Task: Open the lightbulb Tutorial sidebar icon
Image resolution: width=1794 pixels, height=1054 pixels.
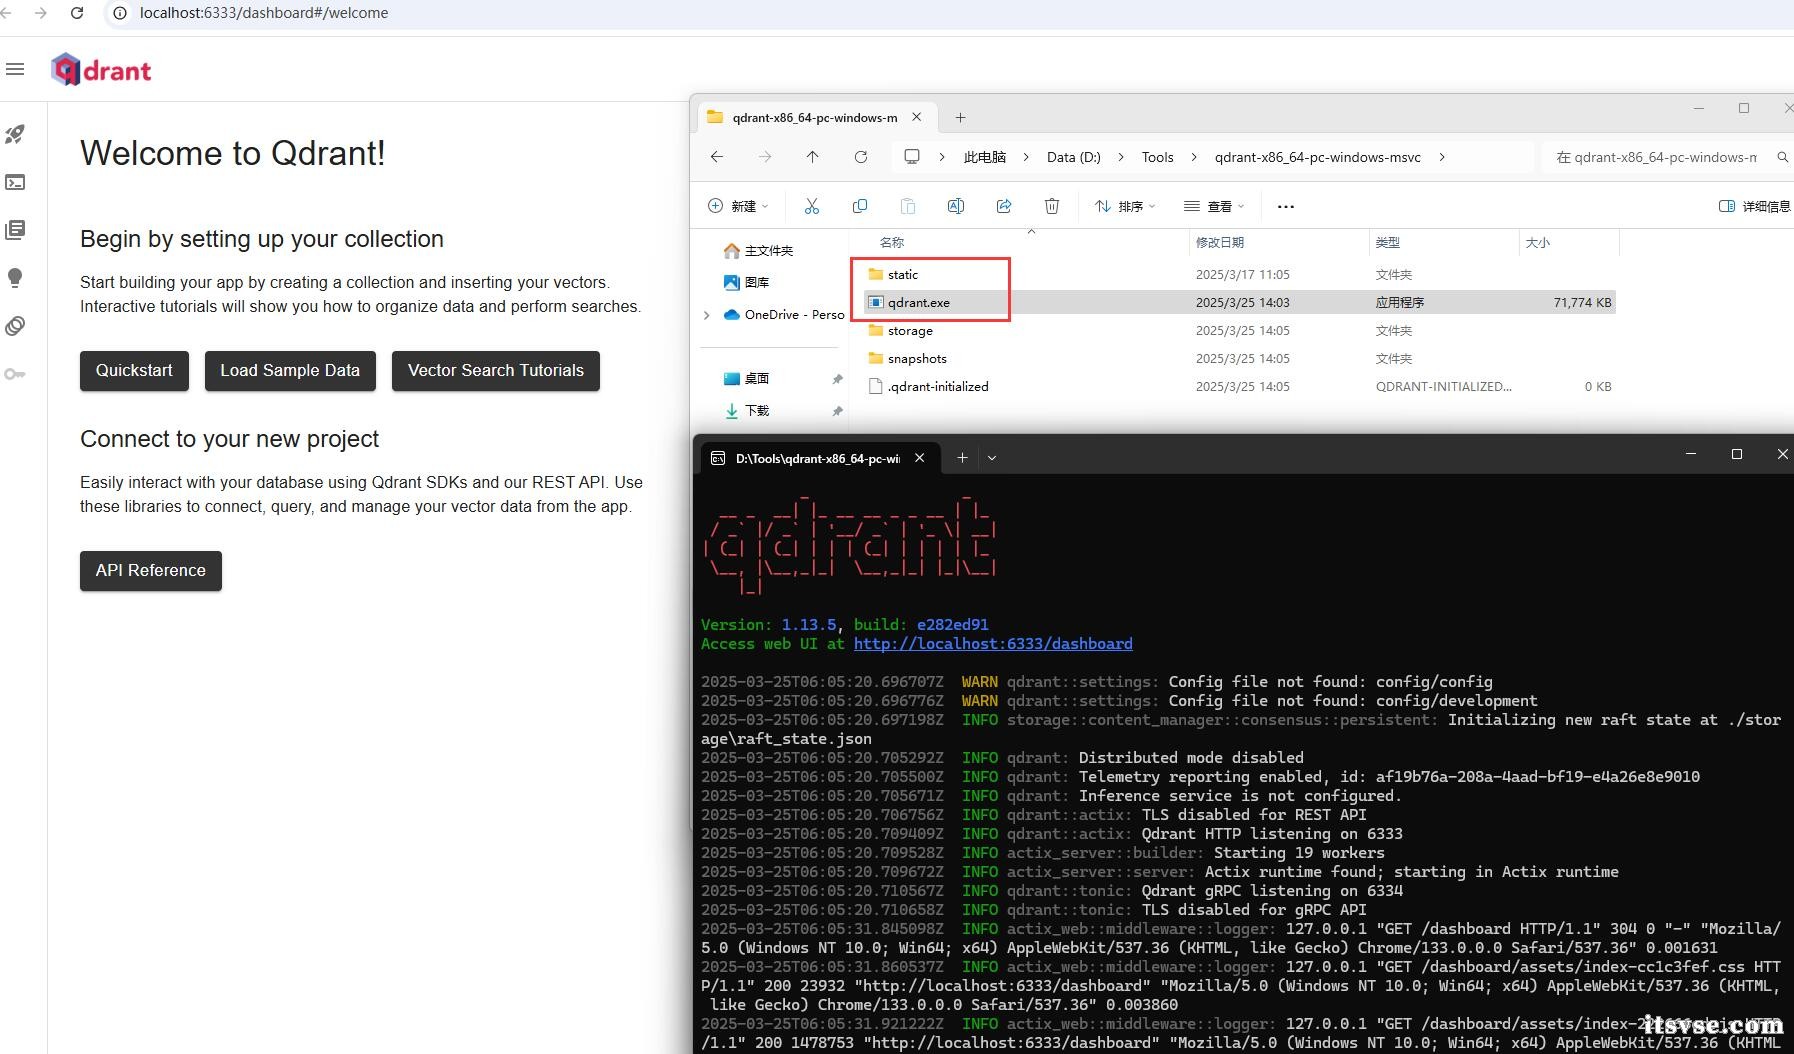Action: pyautogui.click(x=15, y=278)
